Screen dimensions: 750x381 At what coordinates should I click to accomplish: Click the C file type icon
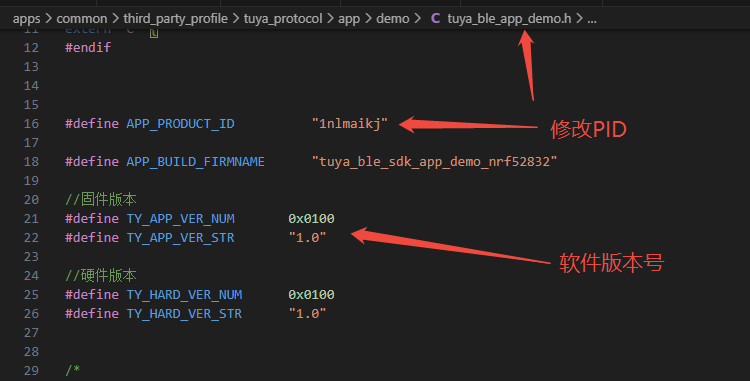(x=435, y=19)
